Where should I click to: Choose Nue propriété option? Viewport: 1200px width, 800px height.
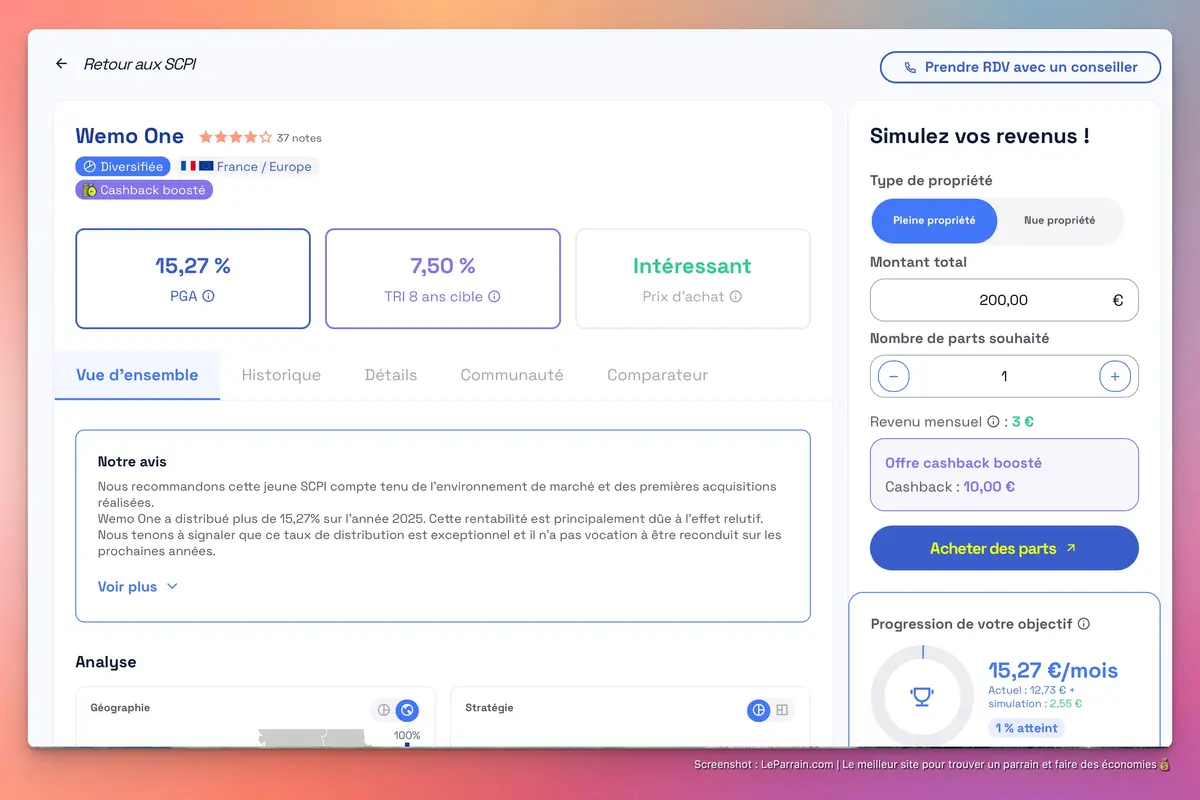pos(1059,220)
